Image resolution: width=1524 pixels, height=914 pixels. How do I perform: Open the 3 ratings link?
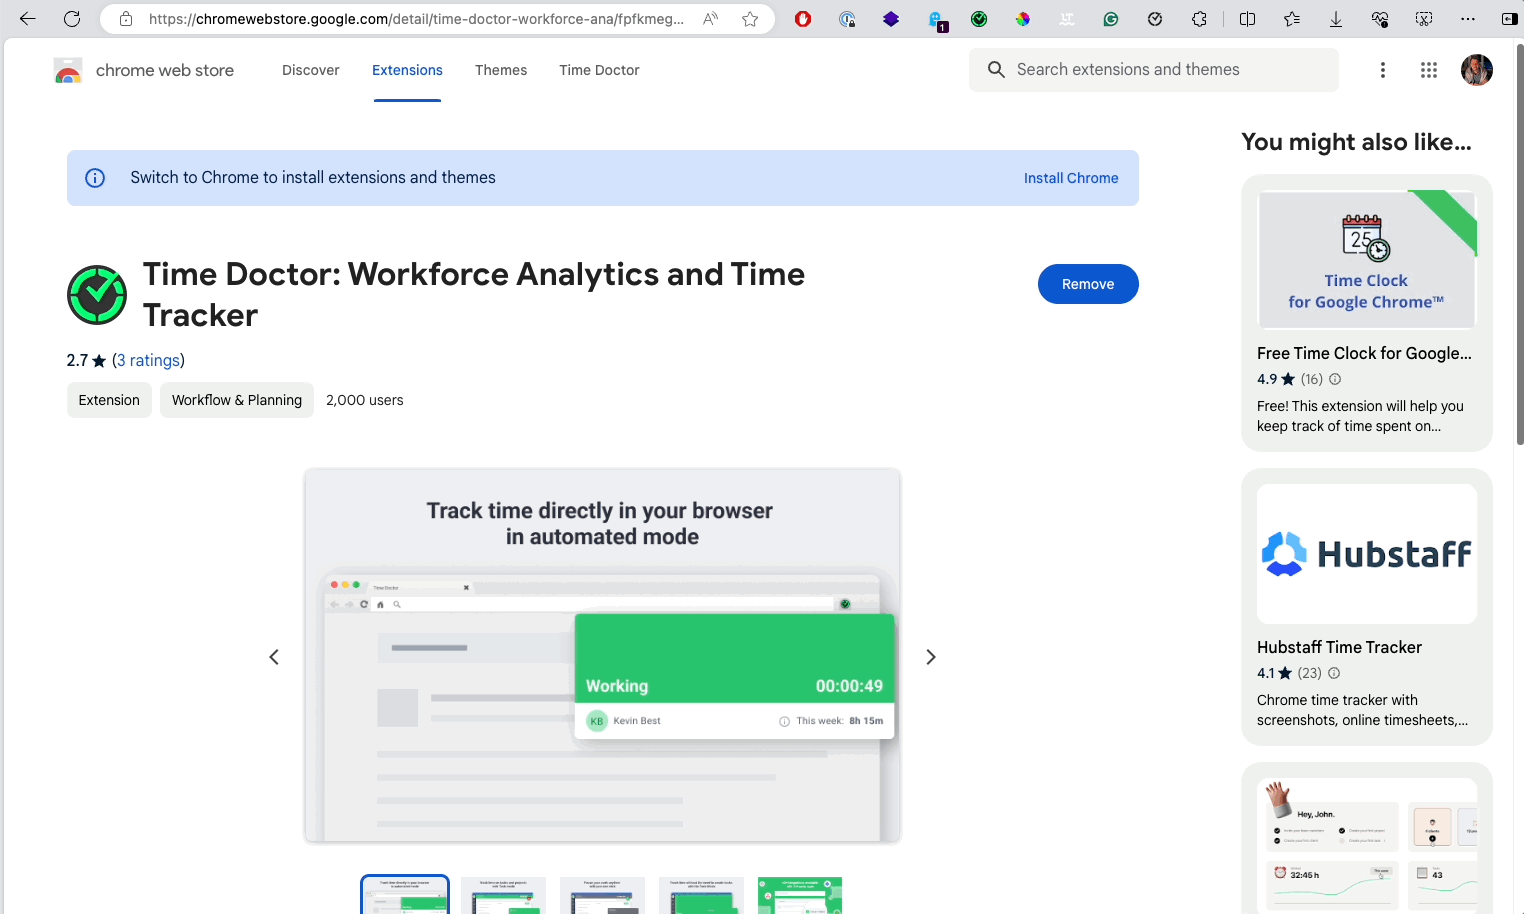point(149,360)
